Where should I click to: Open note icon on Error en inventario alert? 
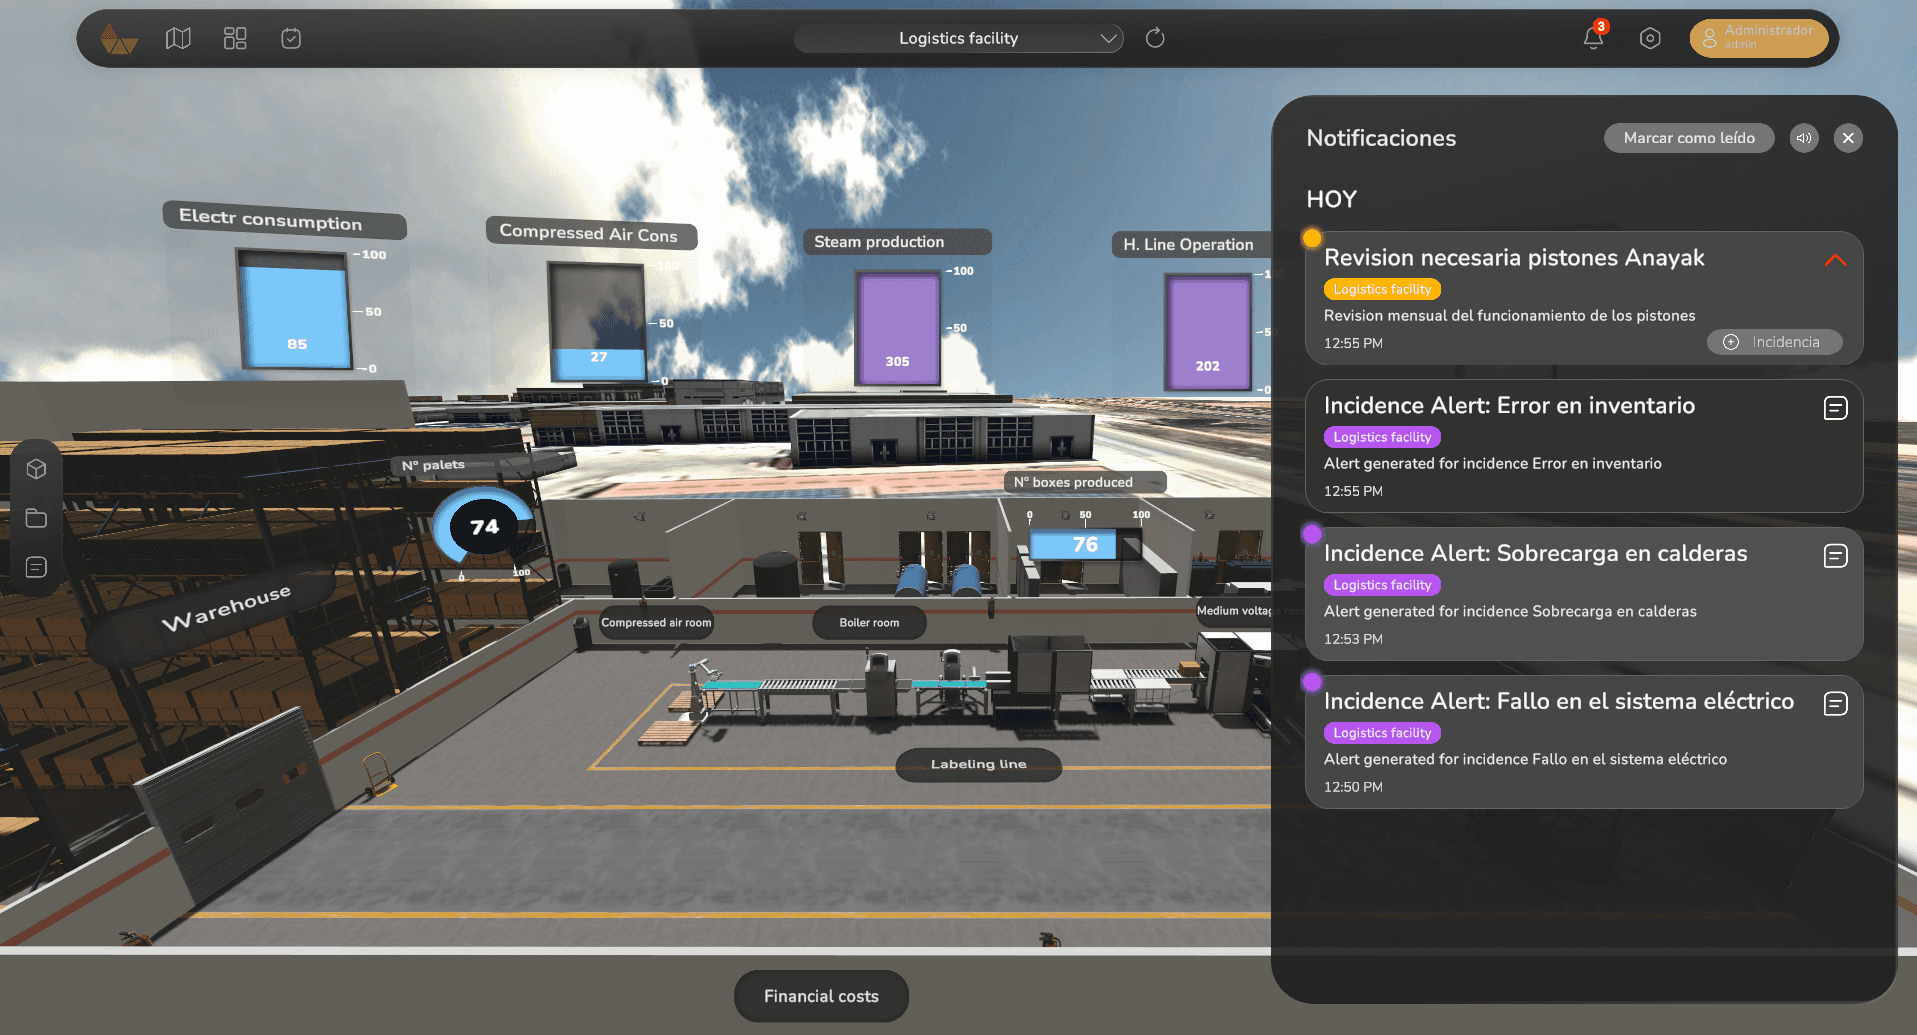(x=1835, y=408)
